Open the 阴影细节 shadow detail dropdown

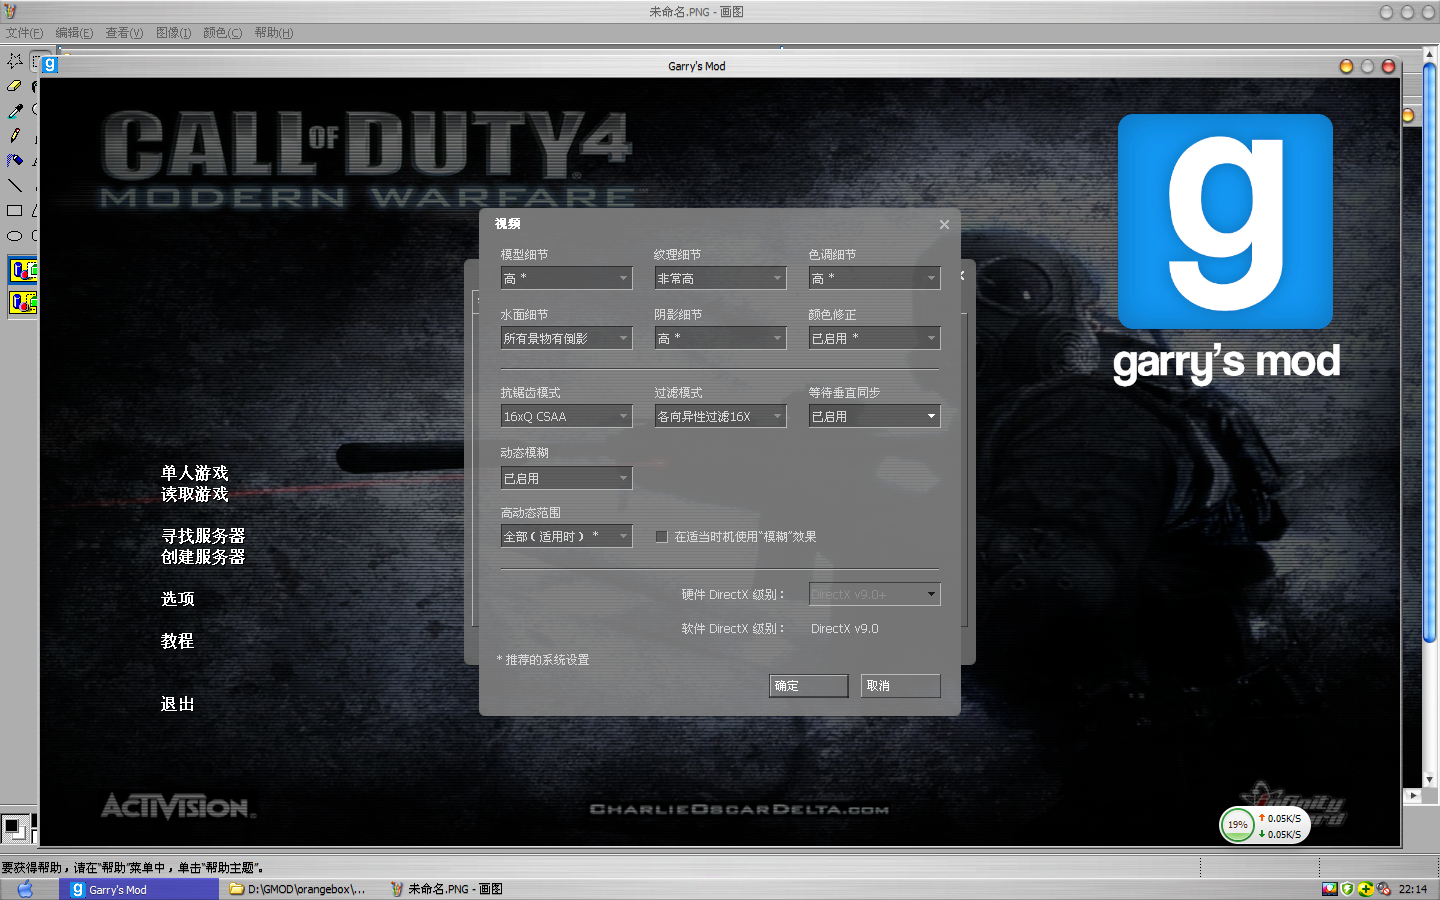pyautogui.click(x=721, y=338)
